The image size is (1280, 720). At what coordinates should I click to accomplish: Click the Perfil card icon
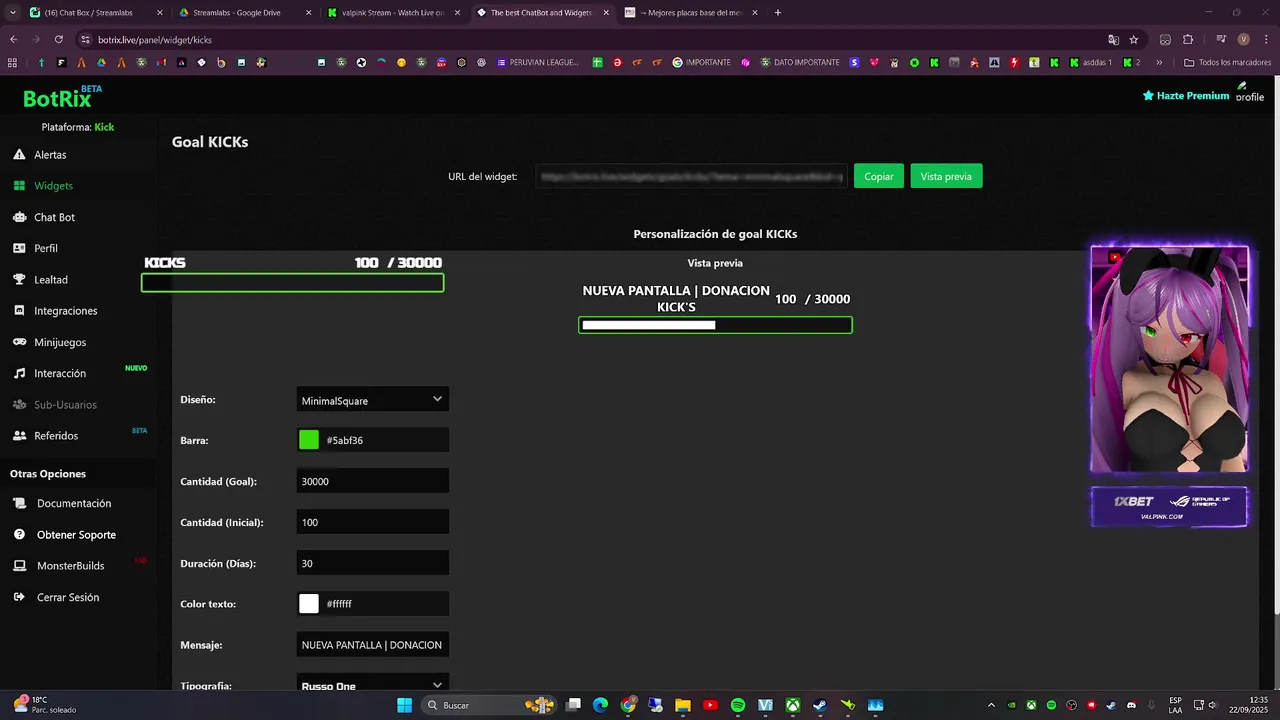click(x=19, y=248)
